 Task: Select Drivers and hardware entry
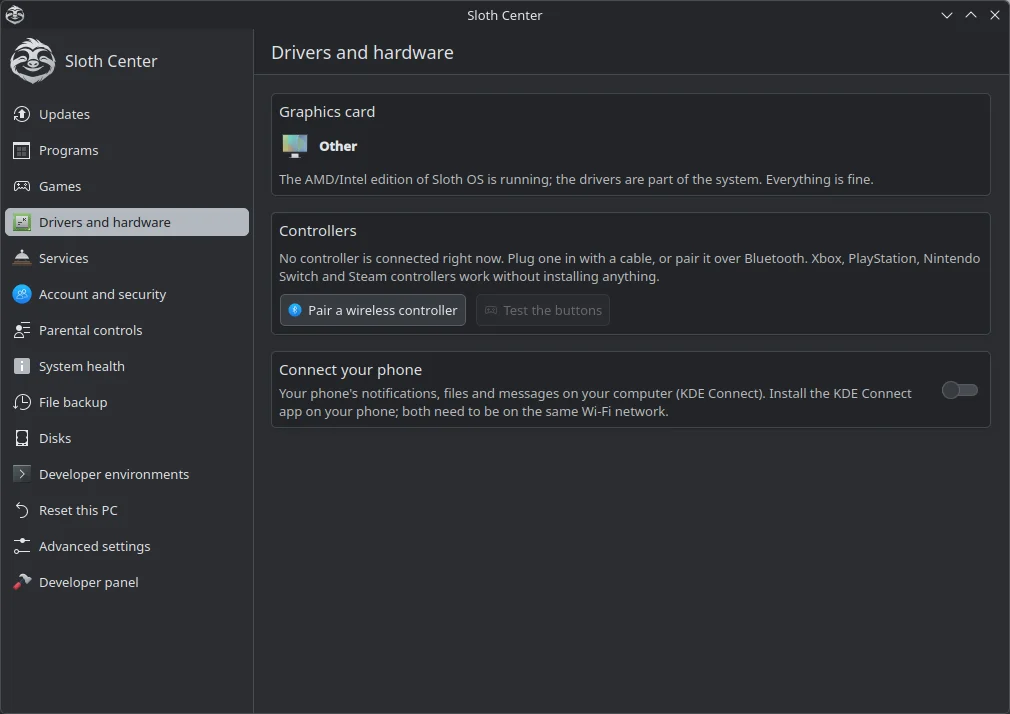pyautogui.click(x=127, y=222)
